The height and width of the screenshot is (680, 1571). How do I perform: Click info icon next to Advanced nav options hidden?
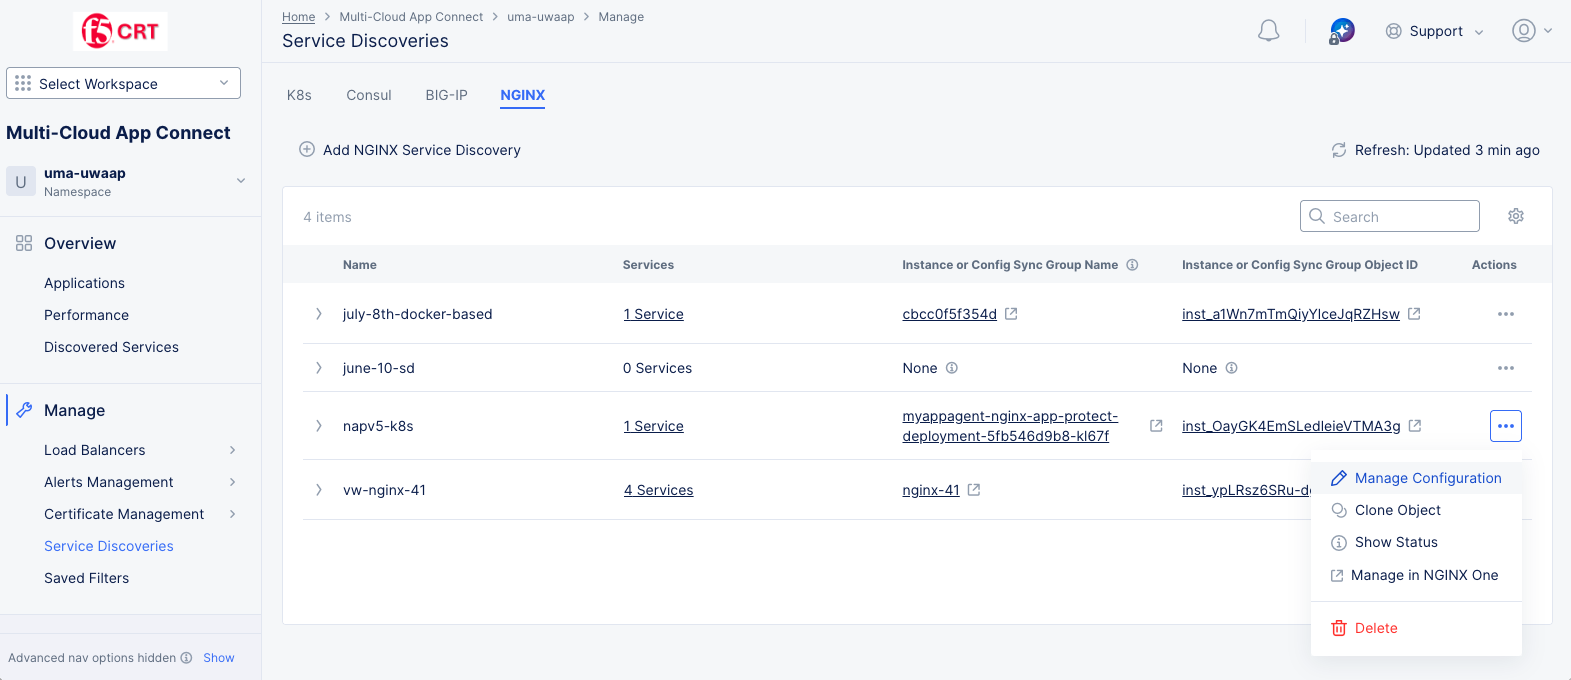[186, 658]
